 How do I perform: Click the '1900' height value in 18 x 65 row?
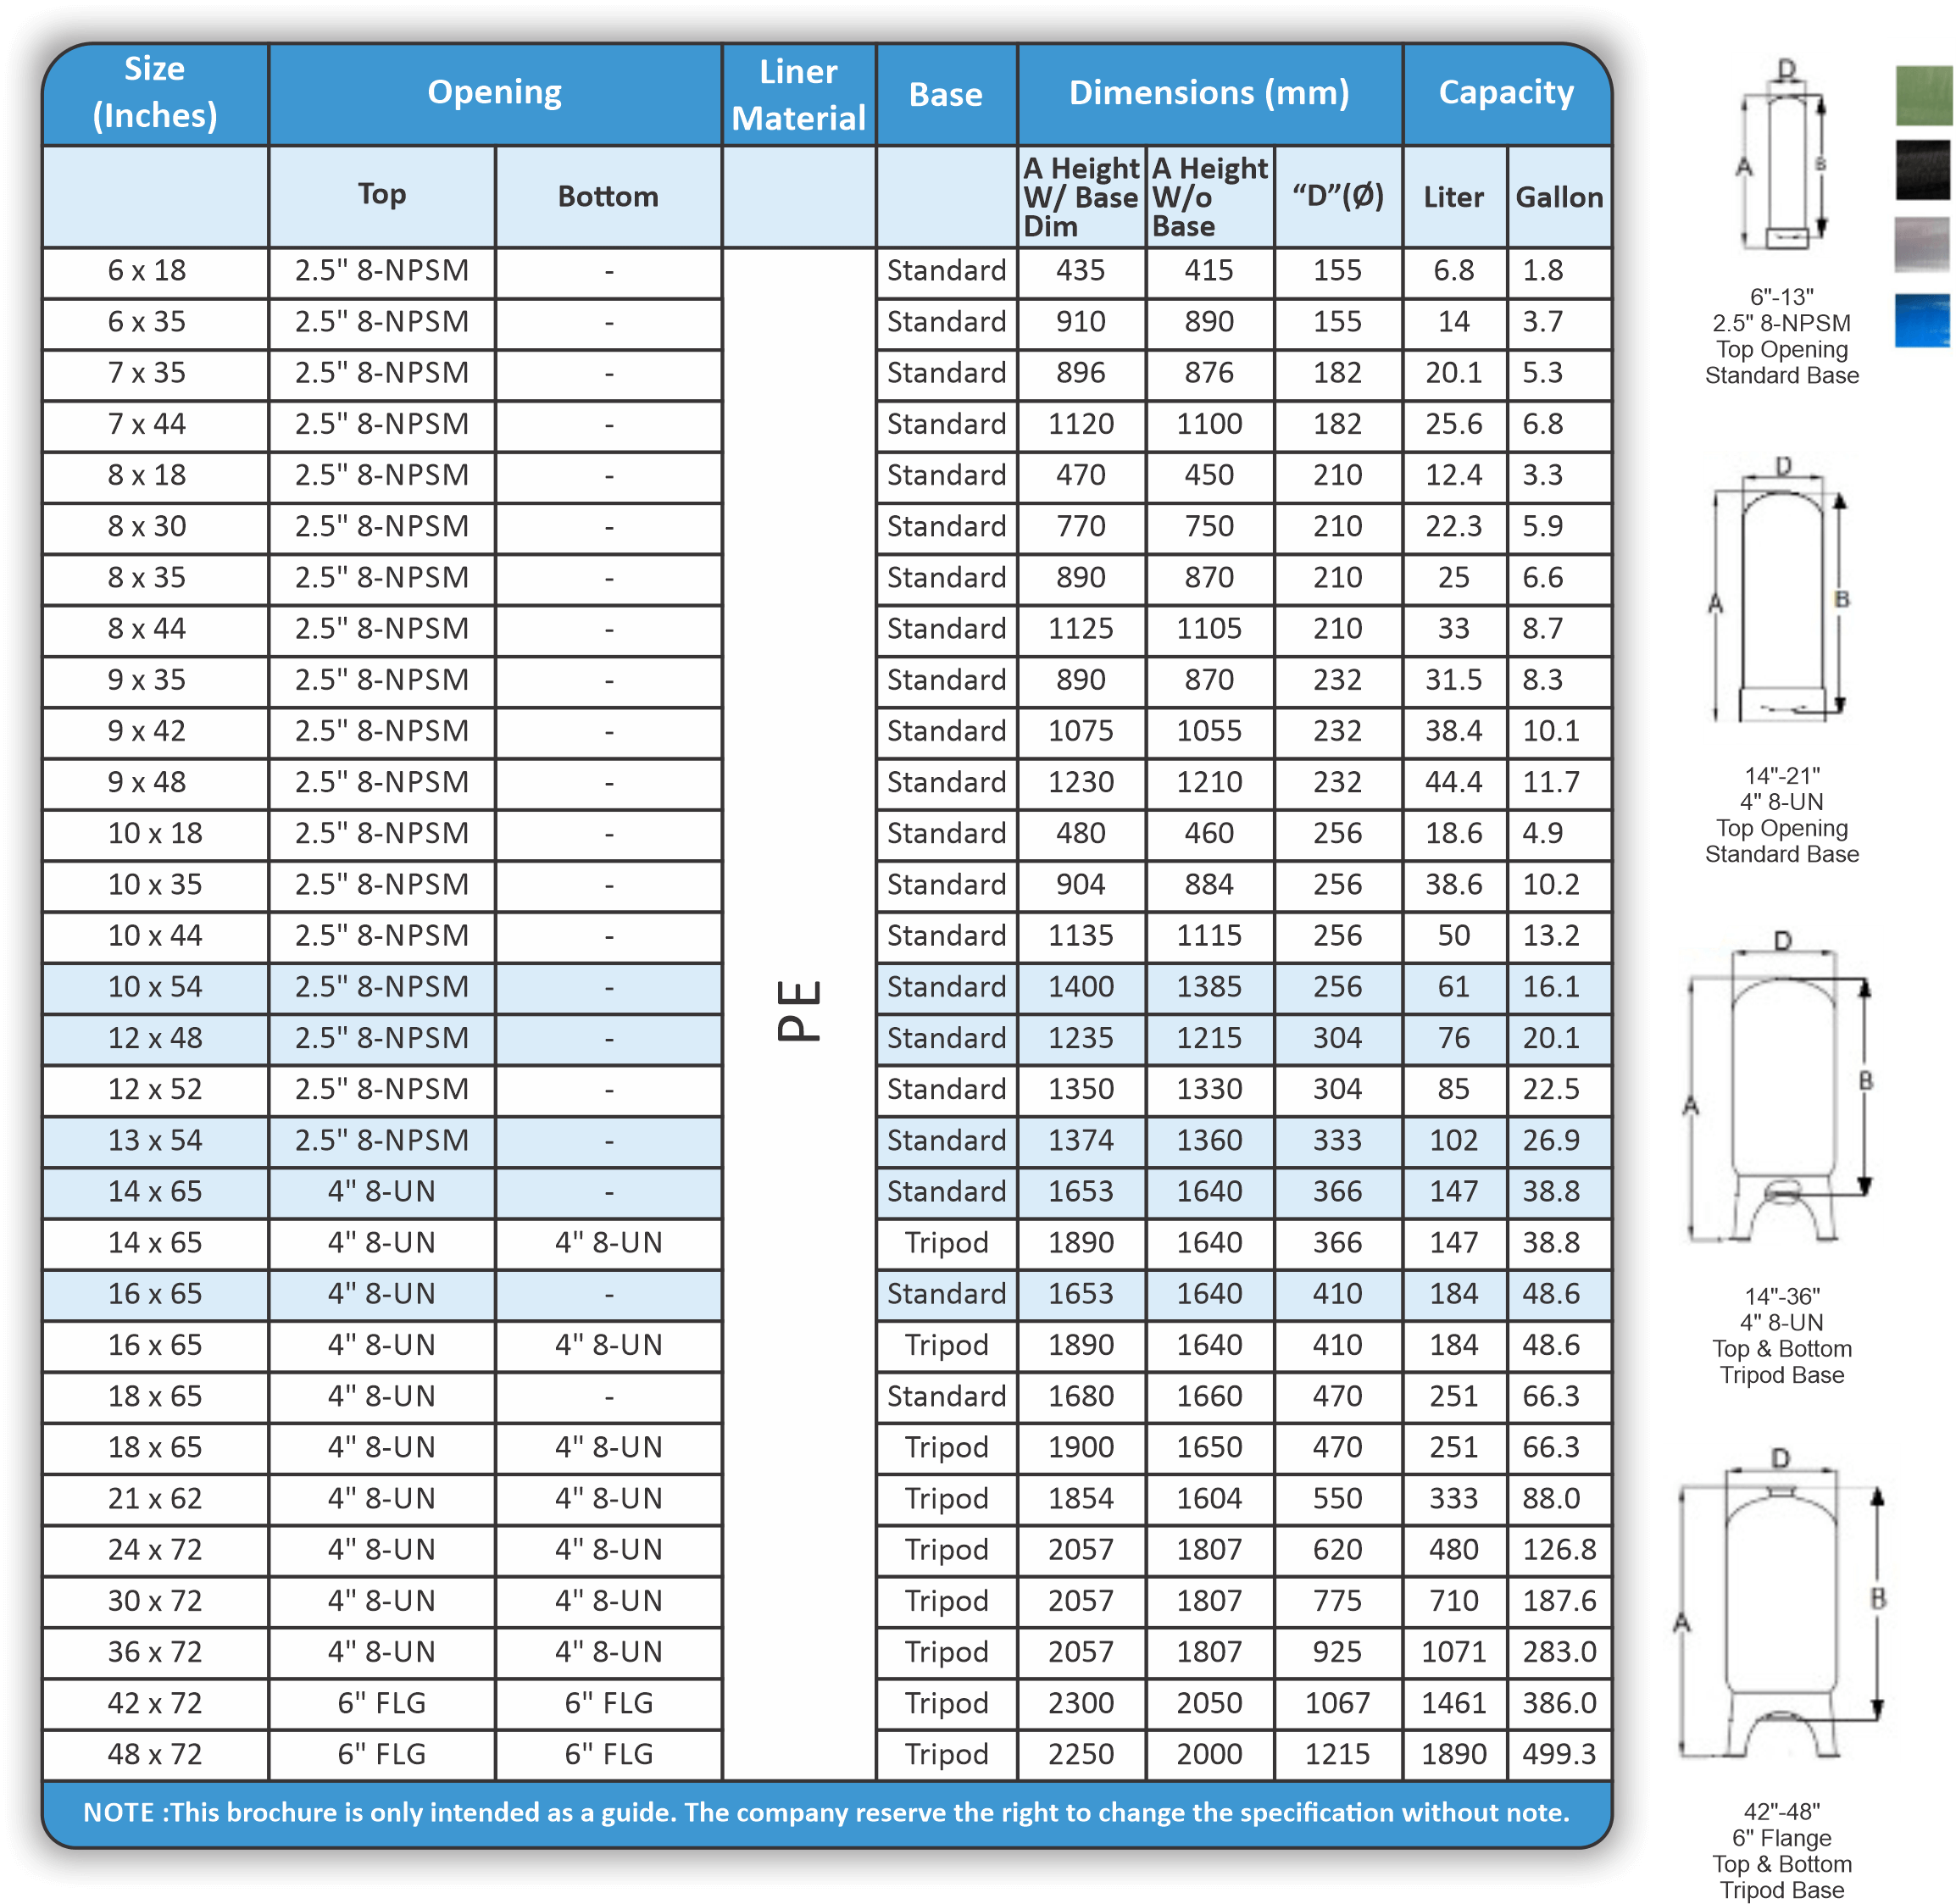[x=1081, y=1448]
